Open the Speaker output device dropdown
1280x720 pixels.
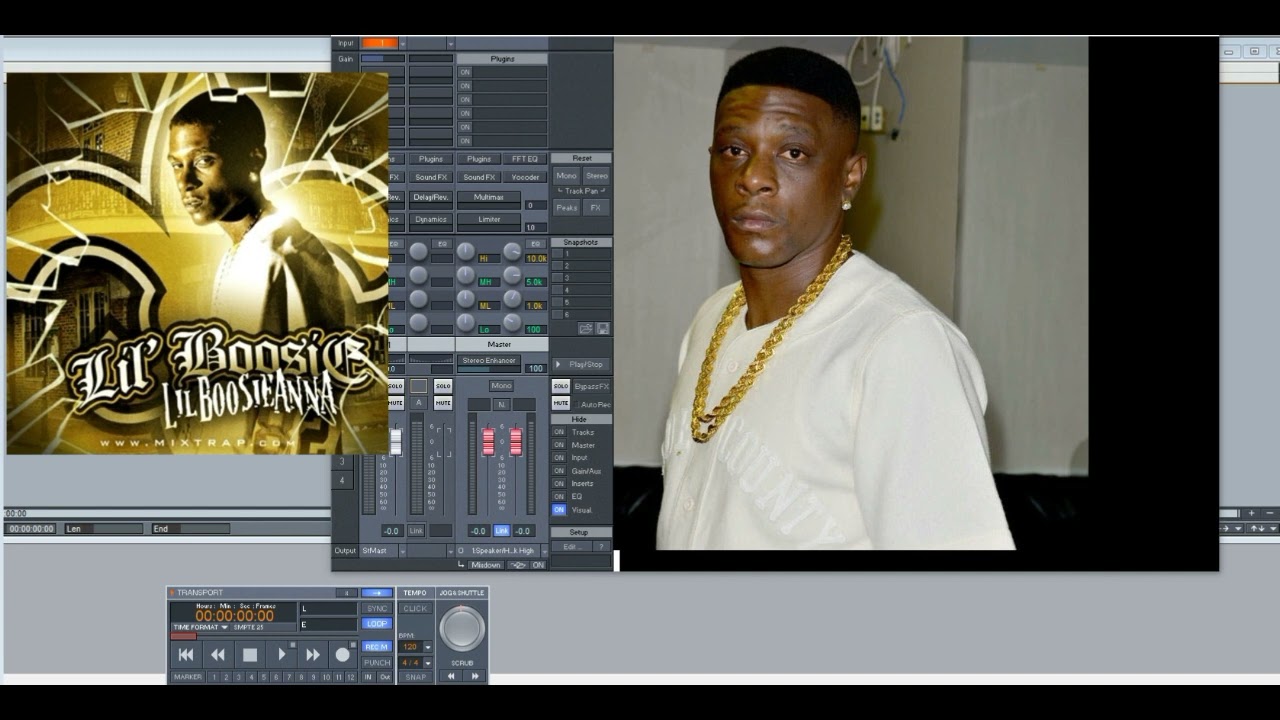[x=544, y=550]
